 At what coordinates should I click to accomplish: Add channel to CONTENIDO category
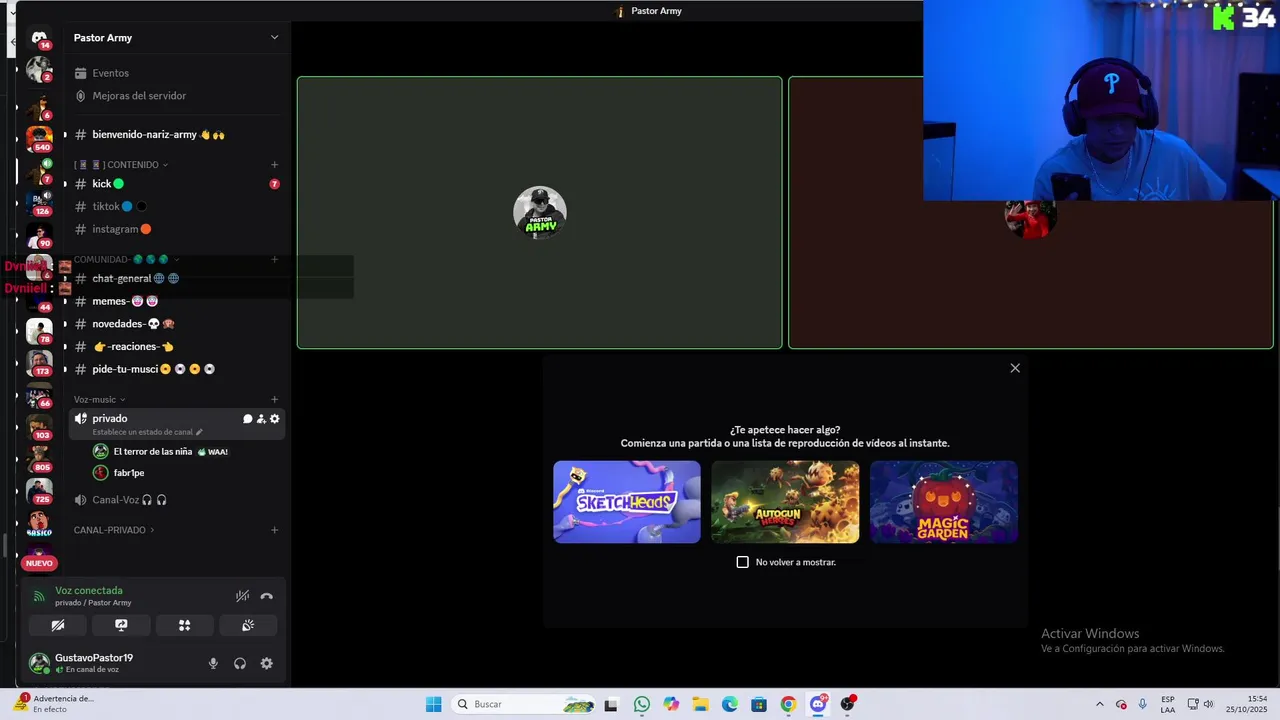275,165
